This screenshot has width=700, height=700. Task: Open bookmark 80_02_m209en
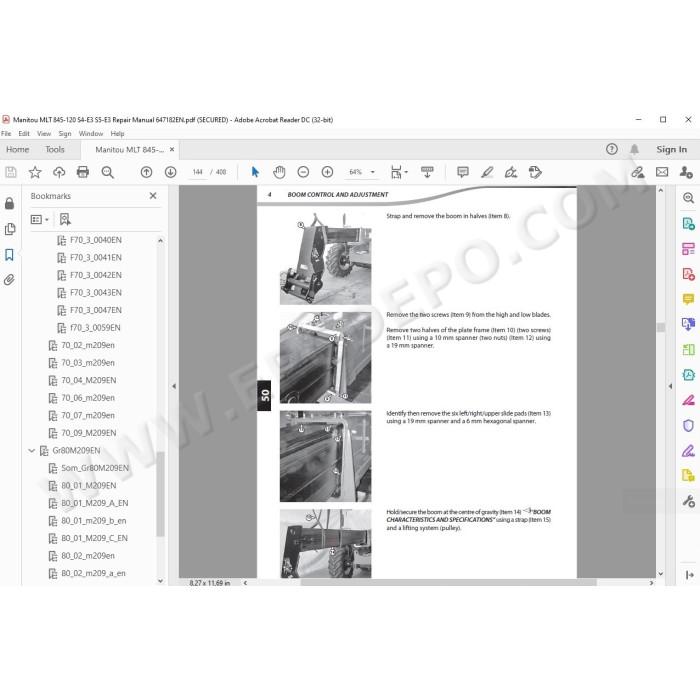[88, 556]
